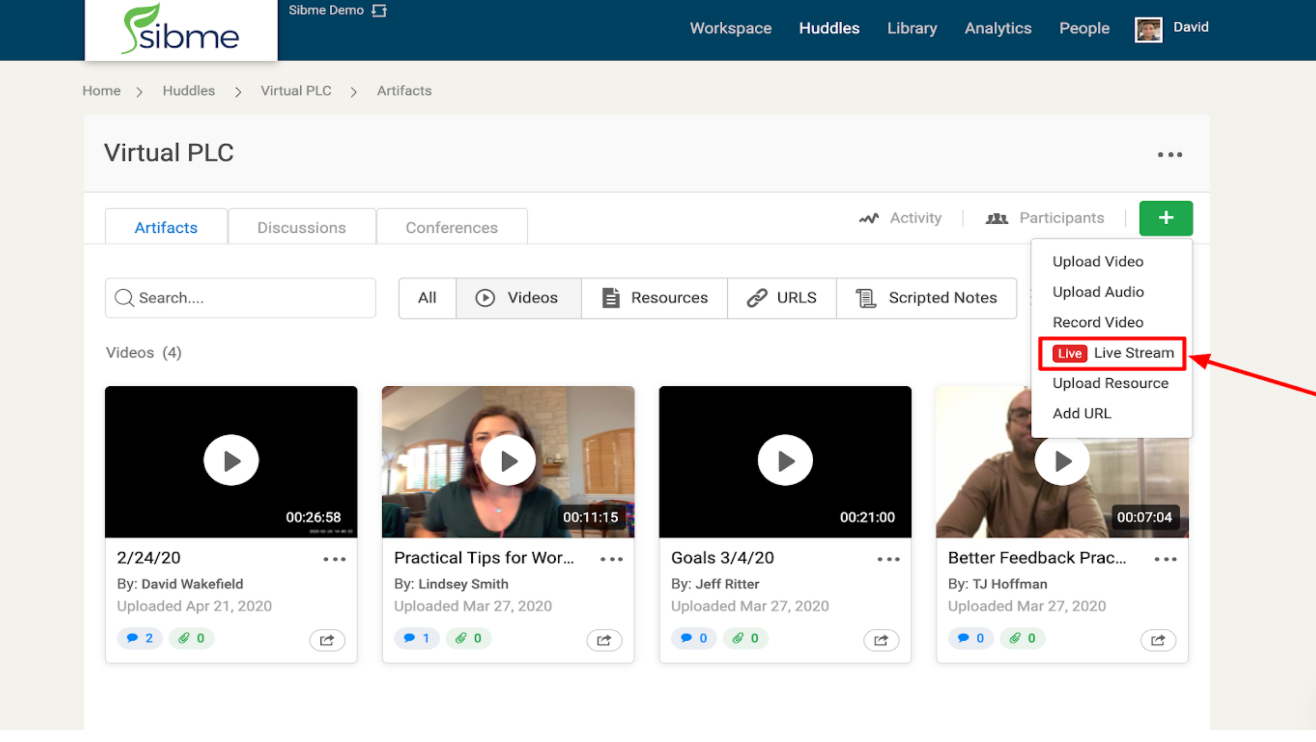
Task: Click into the Search field
Action: click(x=240, y=298)
